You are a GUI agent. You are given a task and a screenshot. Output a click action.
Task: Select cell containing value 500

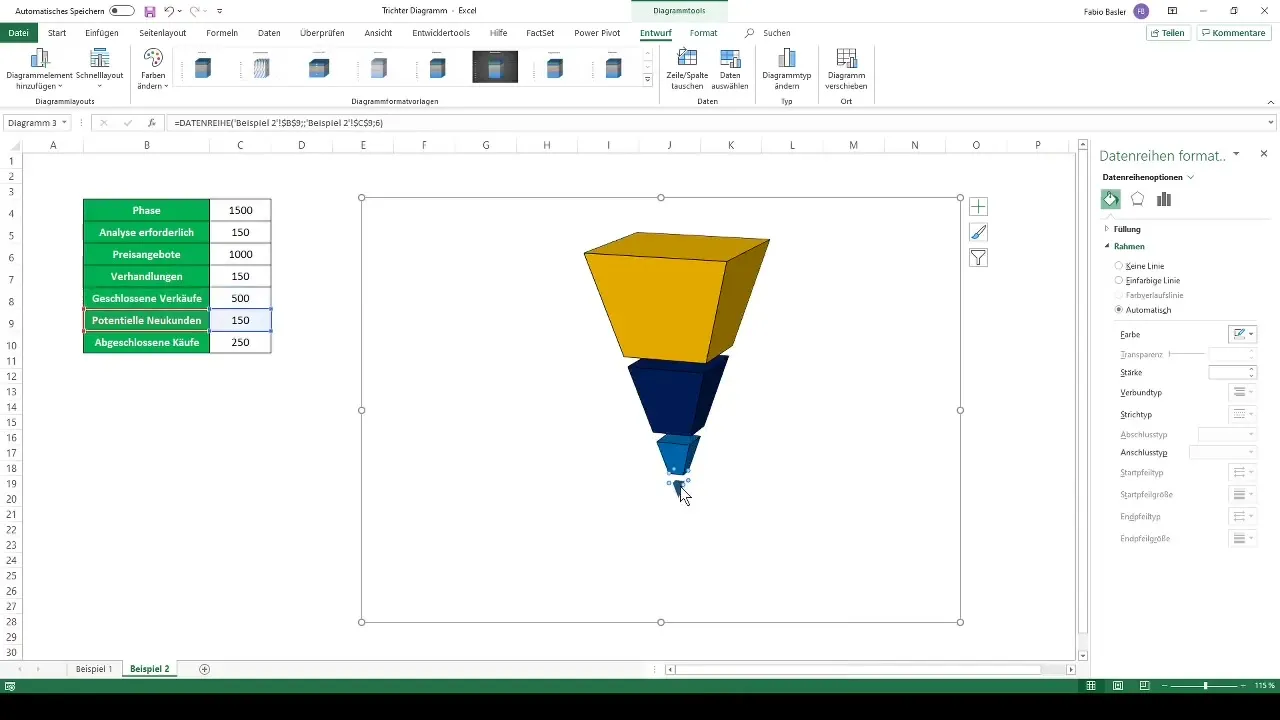(240, 298)
